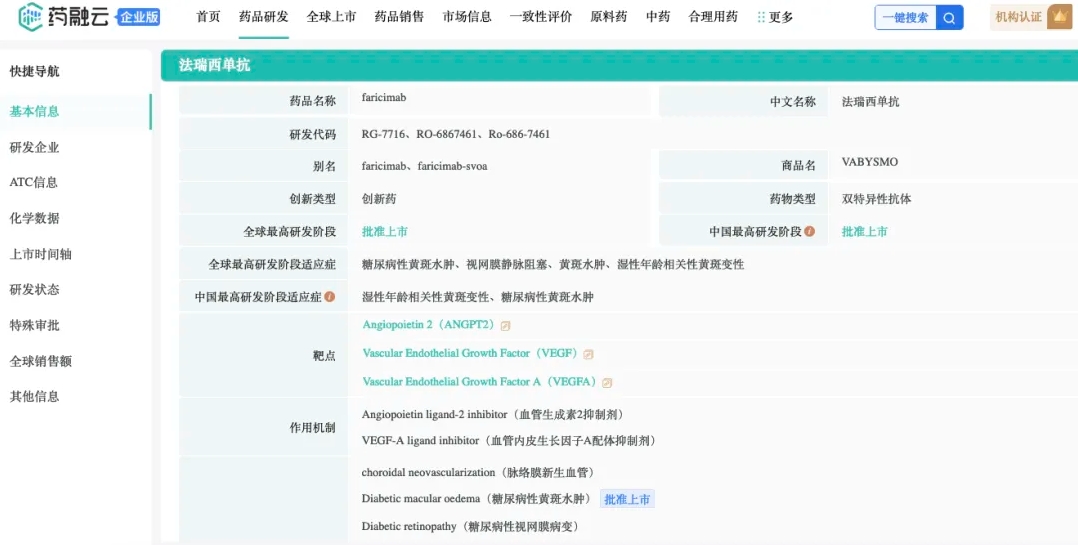Click 批准上市 under 全球最高研发阶段
The image size is (1078, 545).
(385, 232)
